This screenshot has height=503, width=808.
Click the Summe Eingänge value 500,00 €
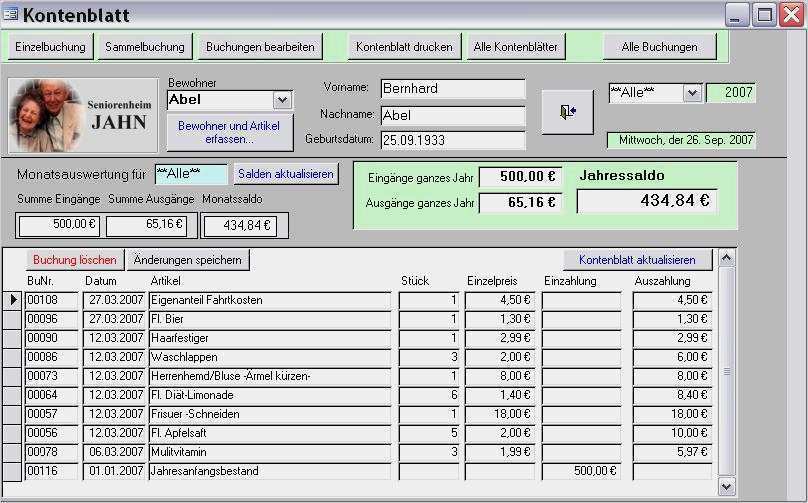point(59,225)
